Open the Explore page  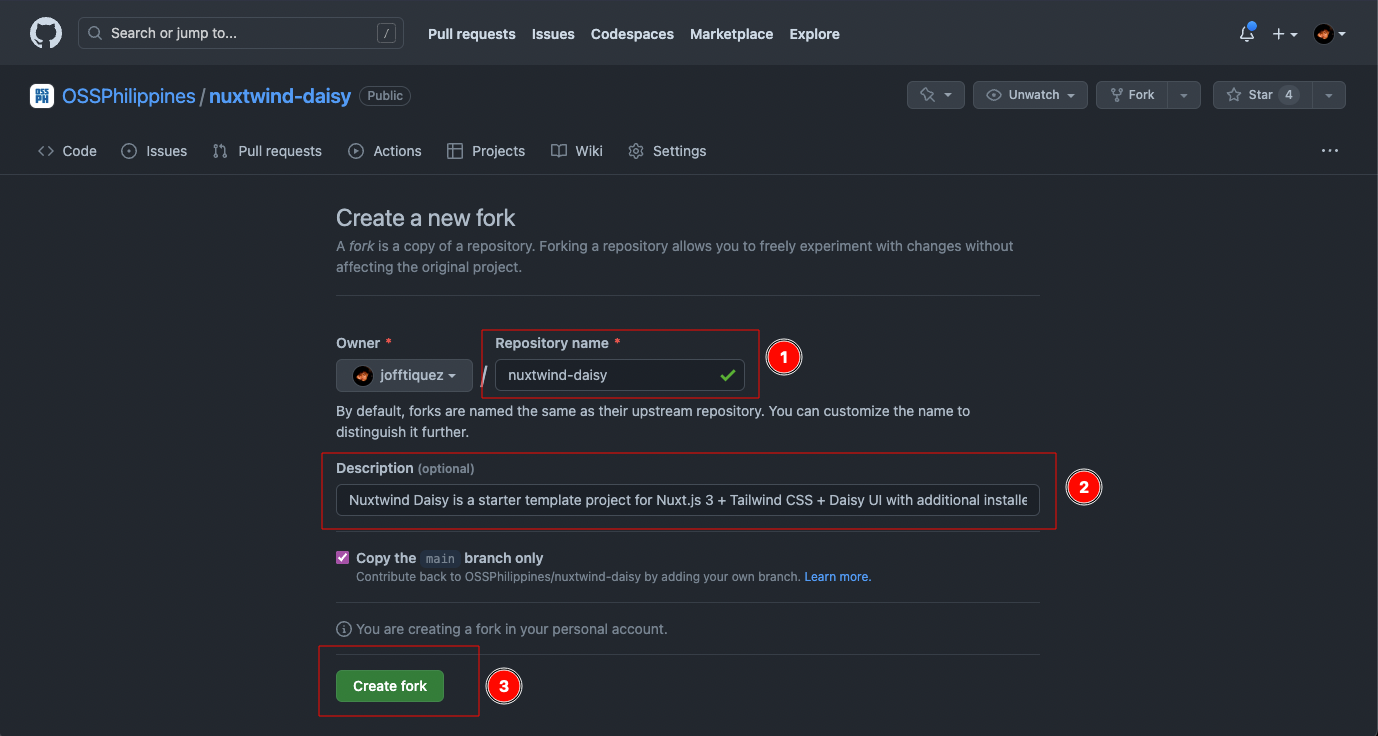(814, 34)
